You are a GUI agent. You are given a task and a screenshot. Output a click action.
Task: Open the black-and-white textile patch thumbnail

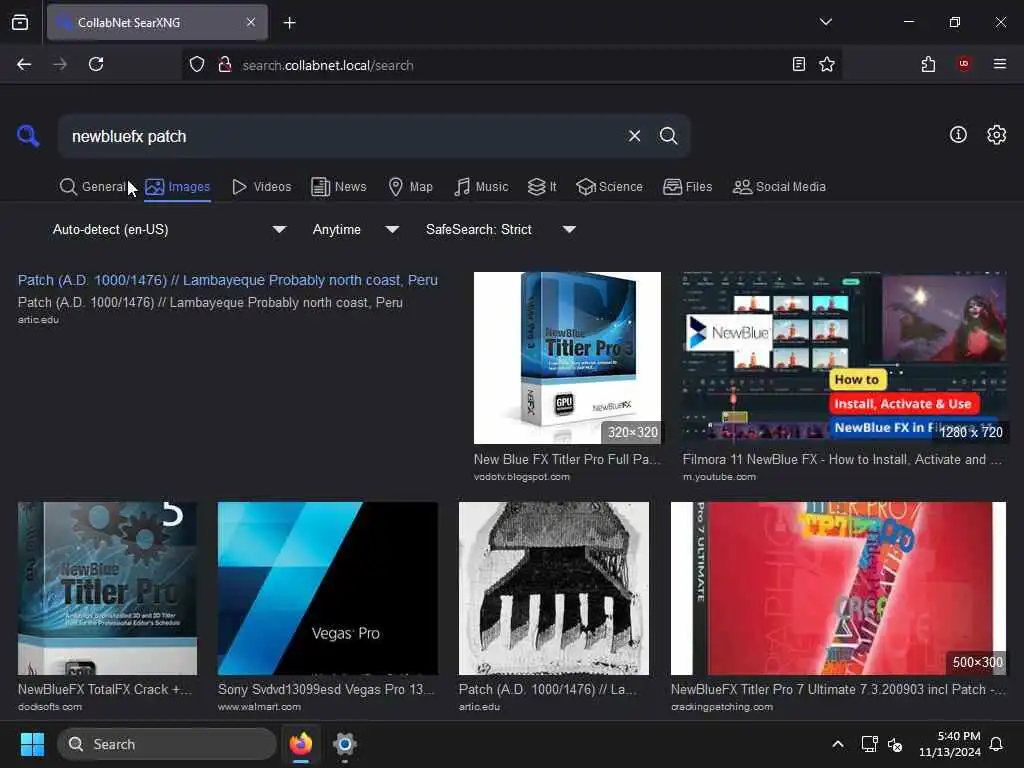click(554, 588)
